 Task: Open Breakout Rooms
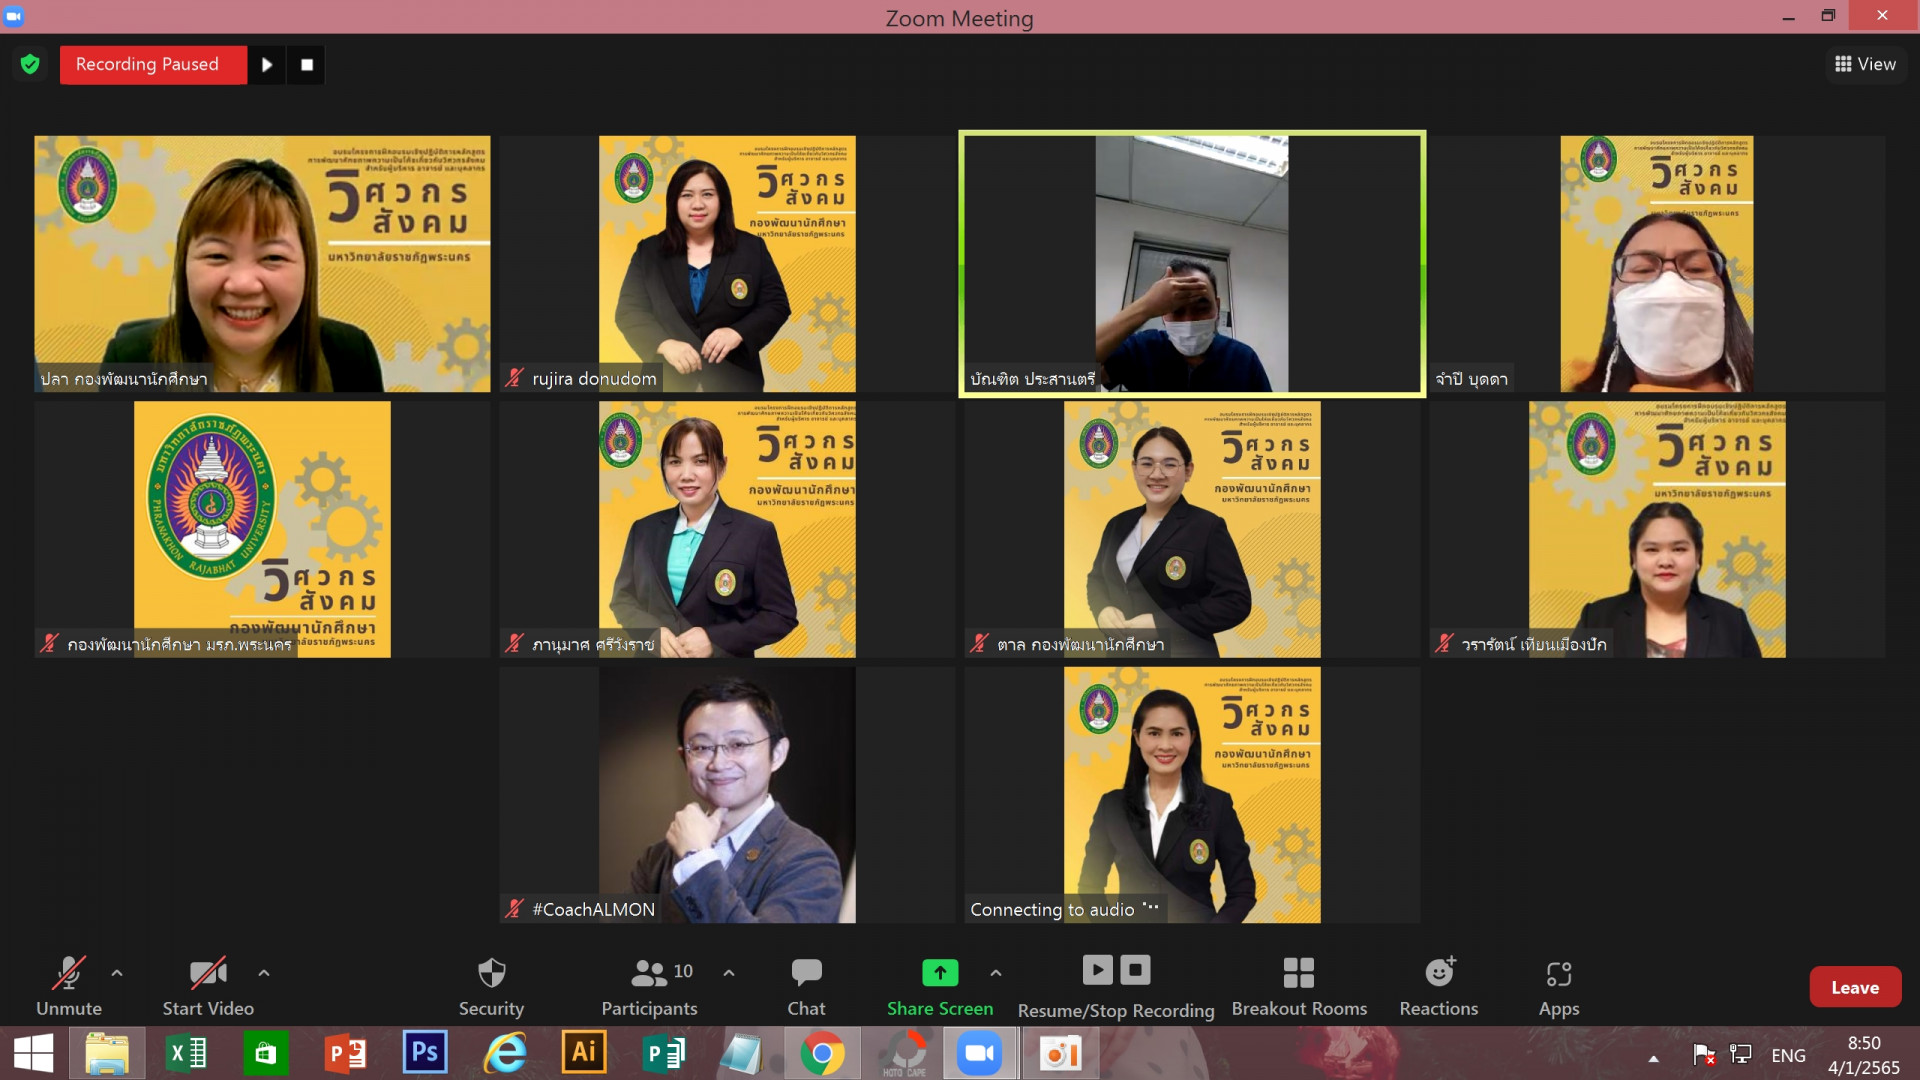click(1299, 986)
